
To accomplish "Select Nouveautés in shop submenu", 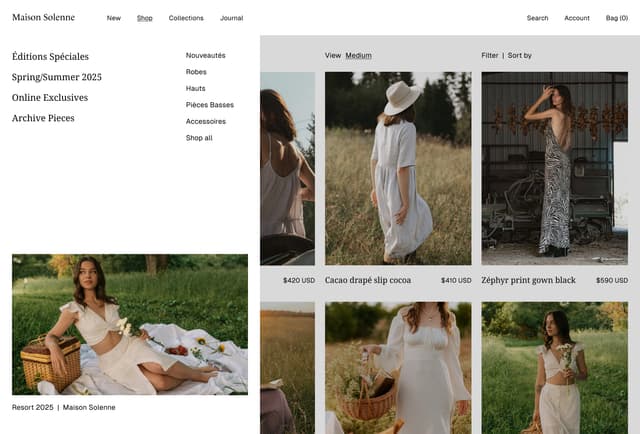I will coord(205,56).
